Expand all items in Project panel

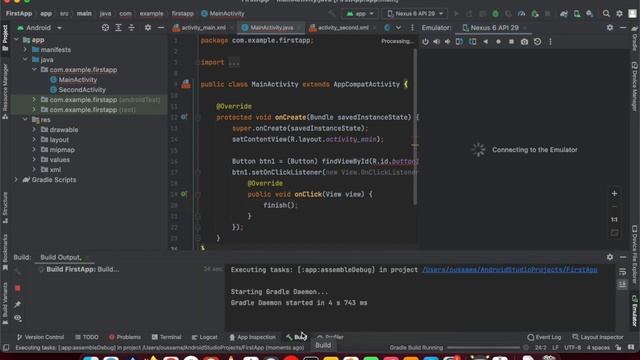click(x=118, y=28)
